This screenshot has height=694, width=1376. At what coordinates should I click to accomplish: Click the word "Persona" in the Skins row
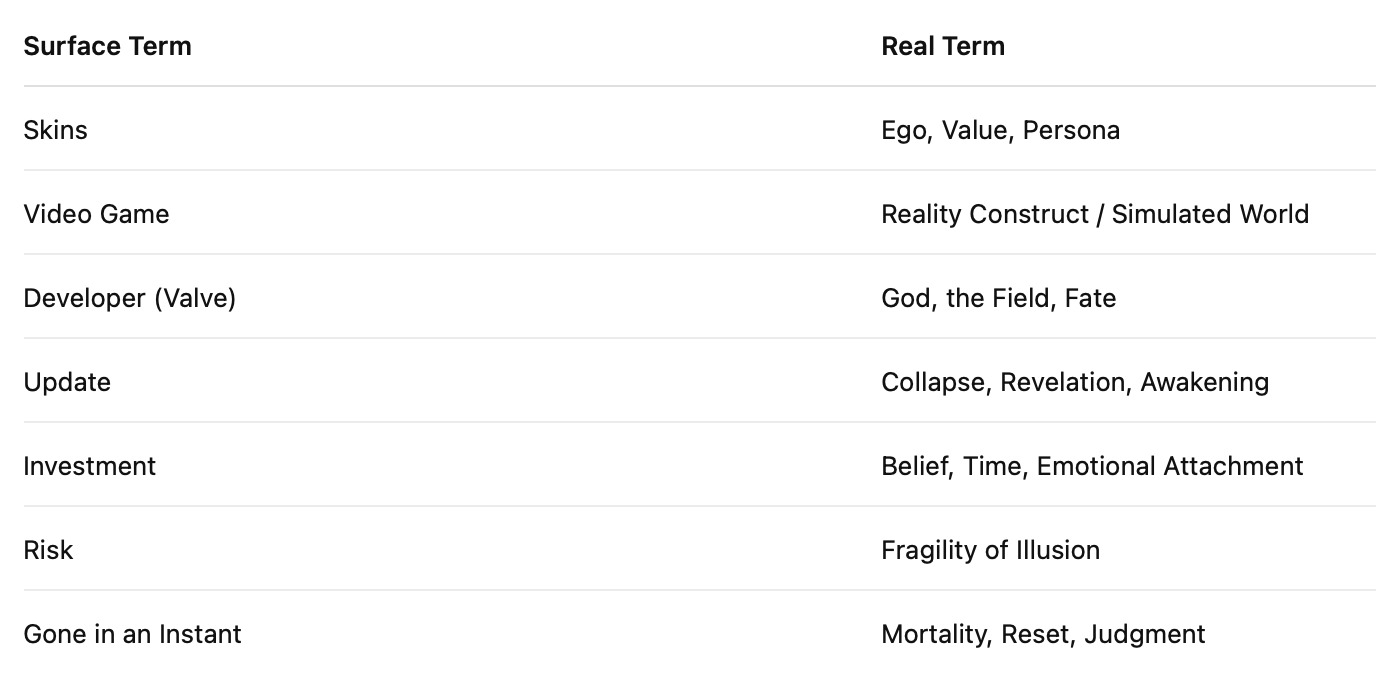pos(1071,130)
